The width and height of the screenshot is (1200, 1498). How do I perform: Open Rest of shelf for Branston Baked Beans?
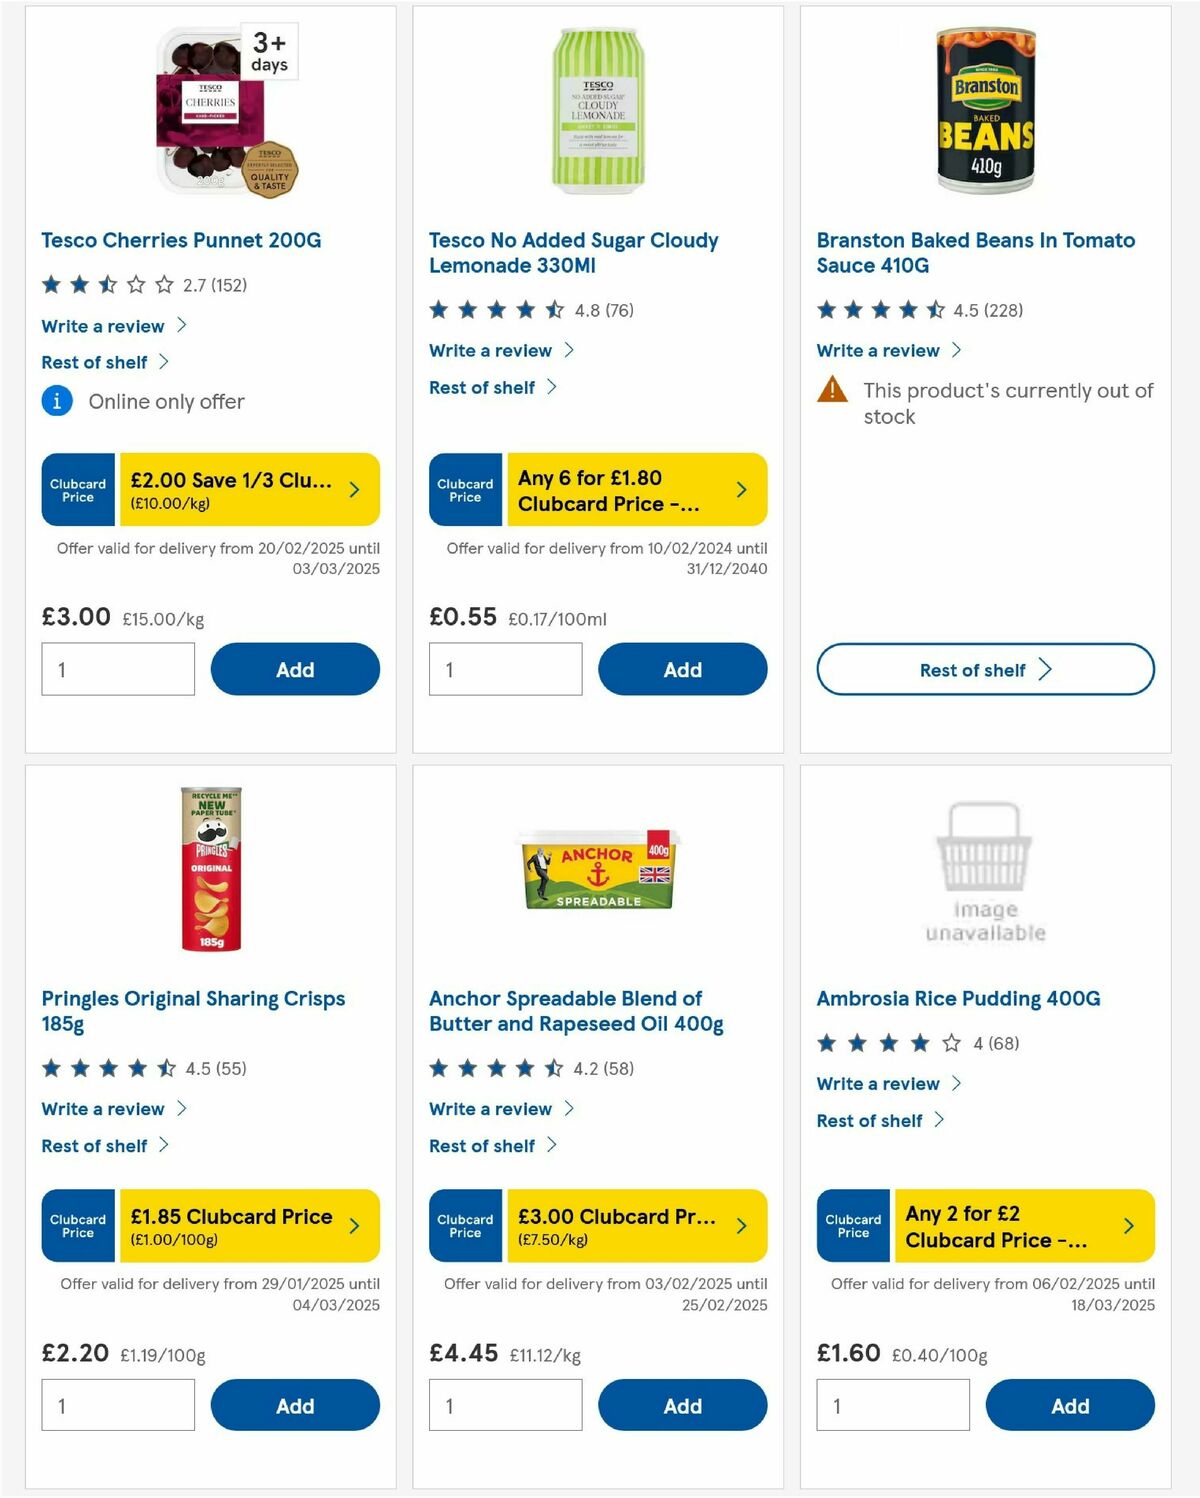(983, 669)
